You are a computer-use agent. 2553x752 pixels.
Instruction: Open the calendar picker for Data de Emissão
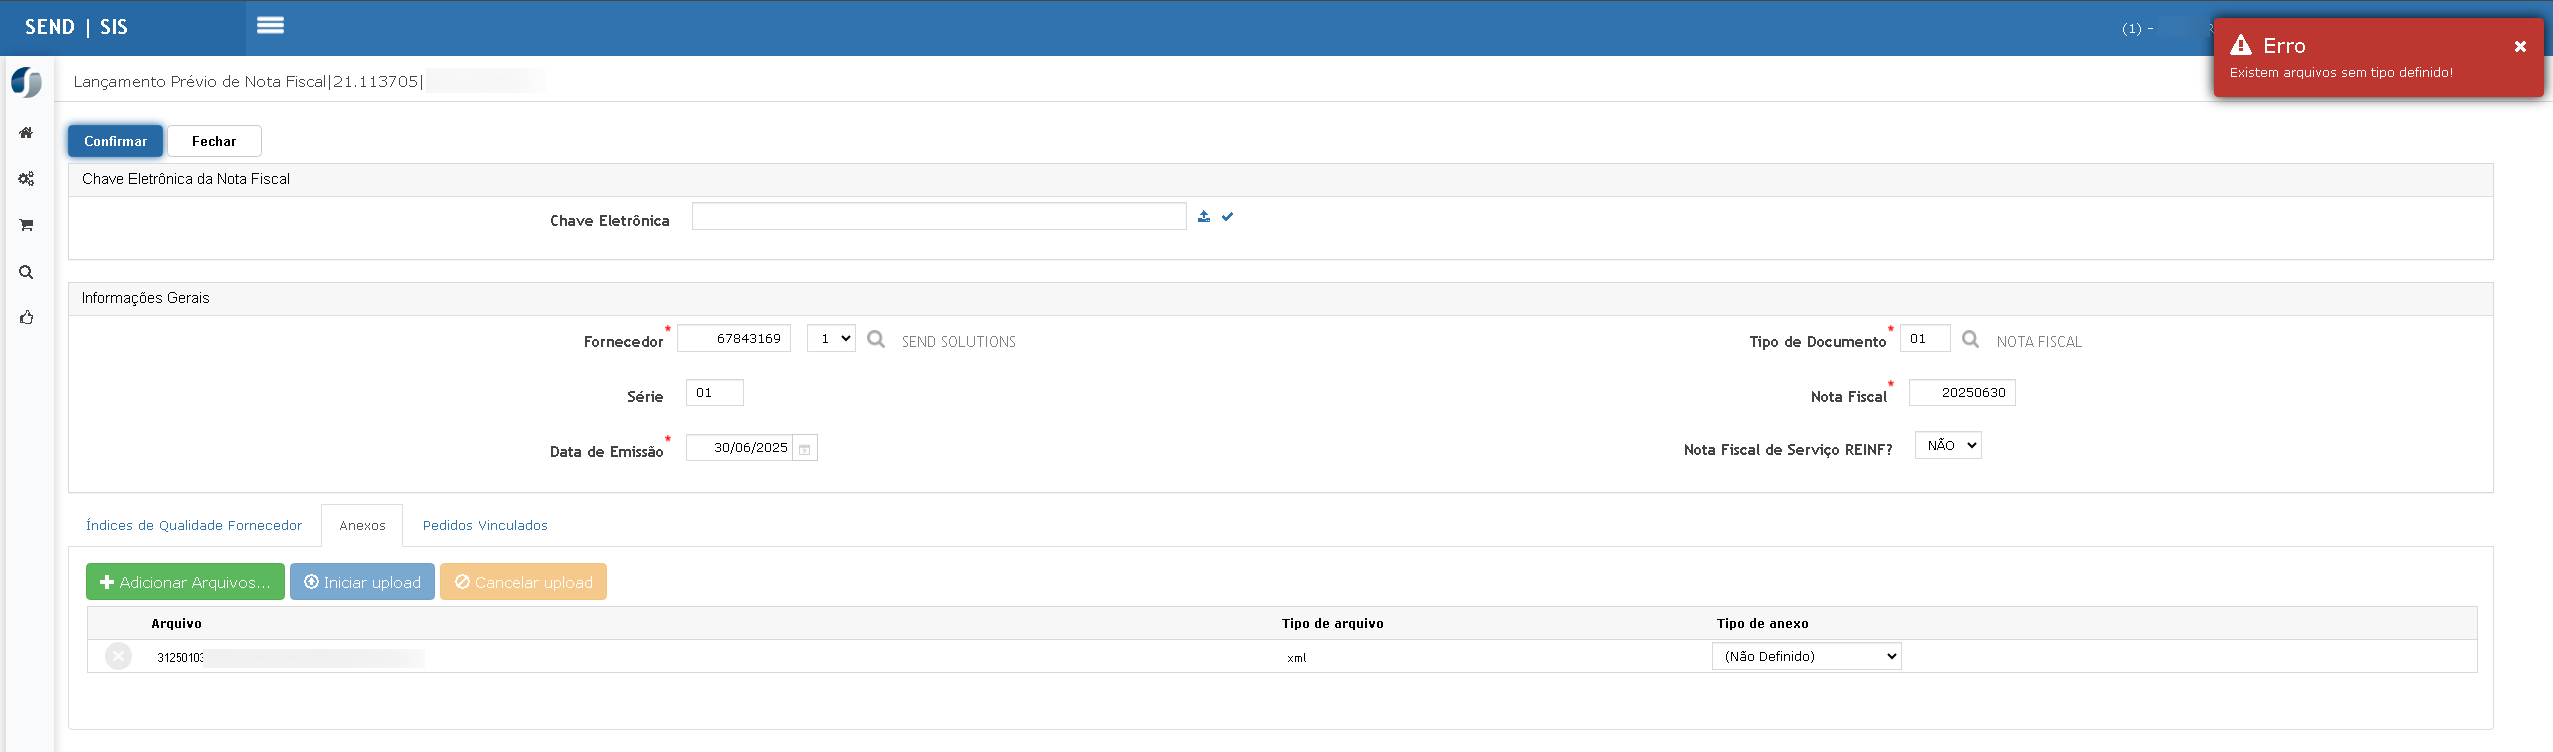coord(805,448)
